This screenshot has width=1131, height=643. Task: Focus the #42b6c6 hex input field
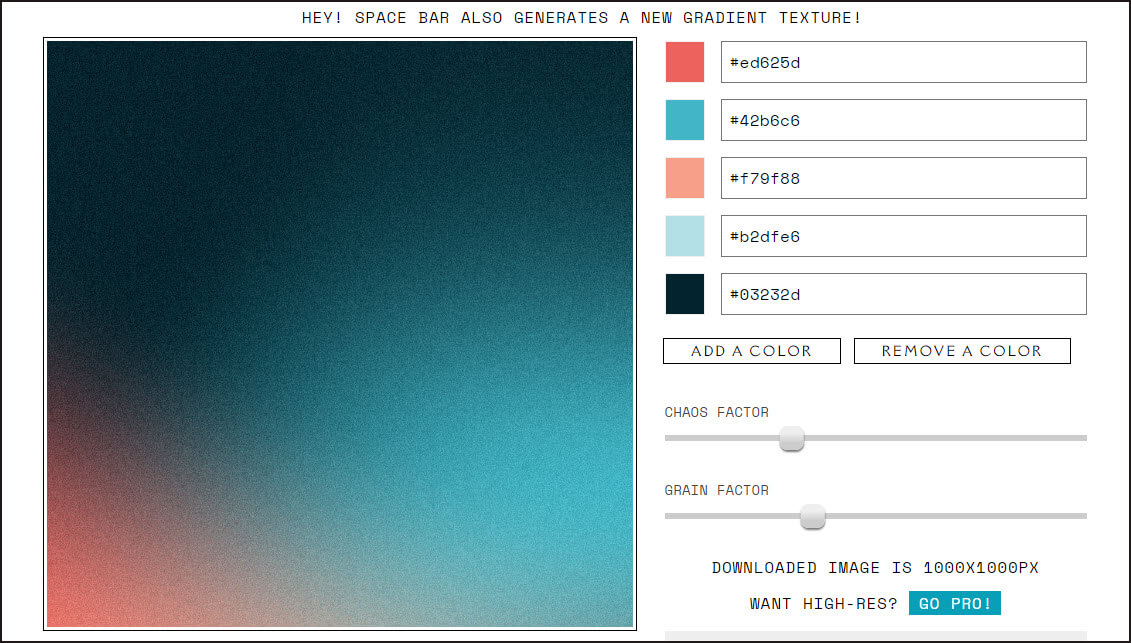(903, 120)
